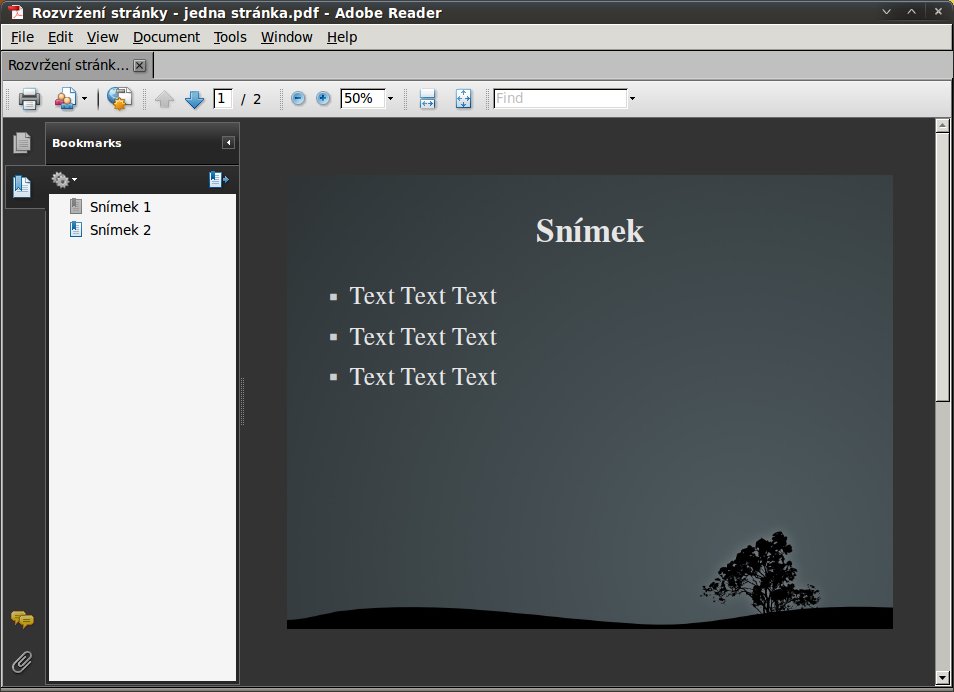Click the Bookmarks panel header label

86,143
